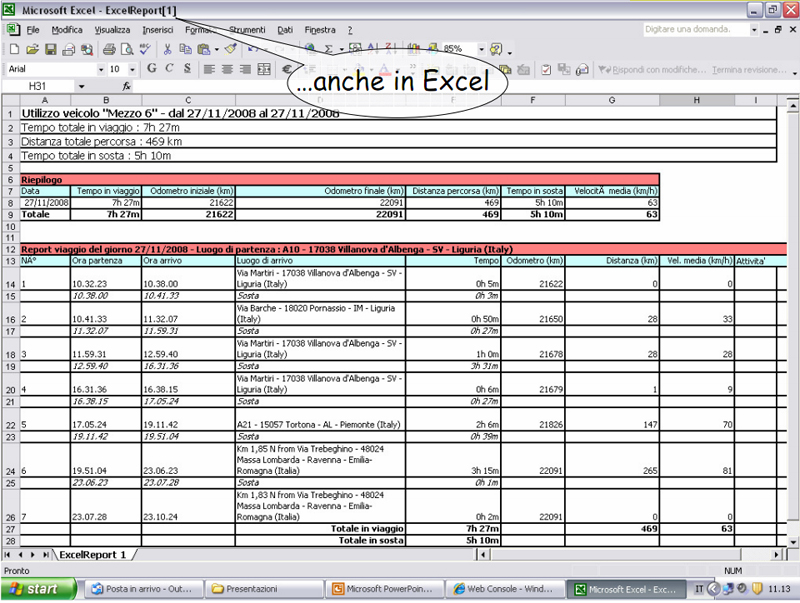Click the Insert Function fx button

coord(126,86)
